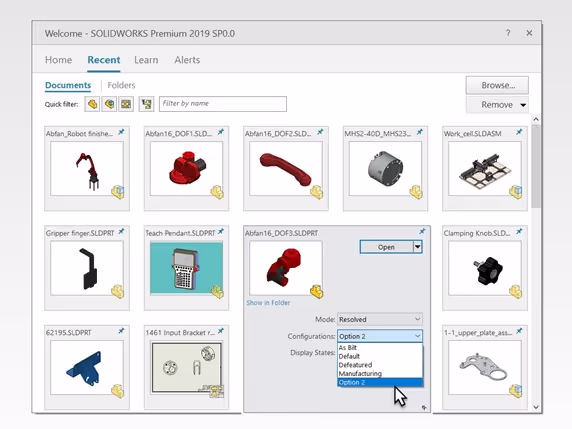572x429 pixels.
Task: Pin the Clamping Knob document
Action: (519, 231)
